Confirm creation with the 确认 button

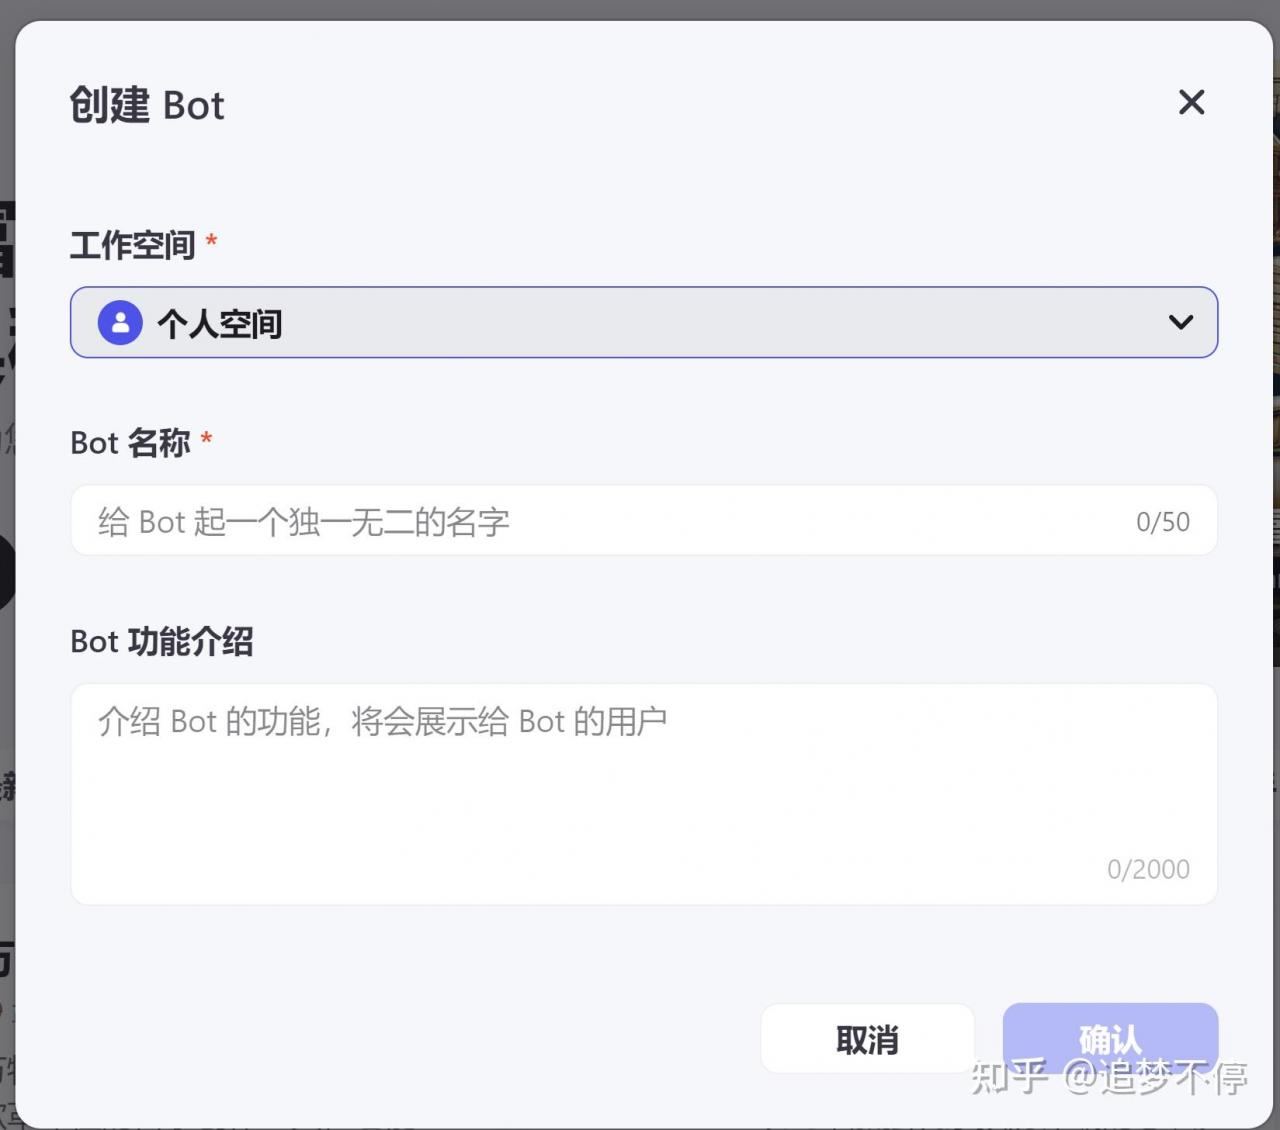coord(1110,1039)
